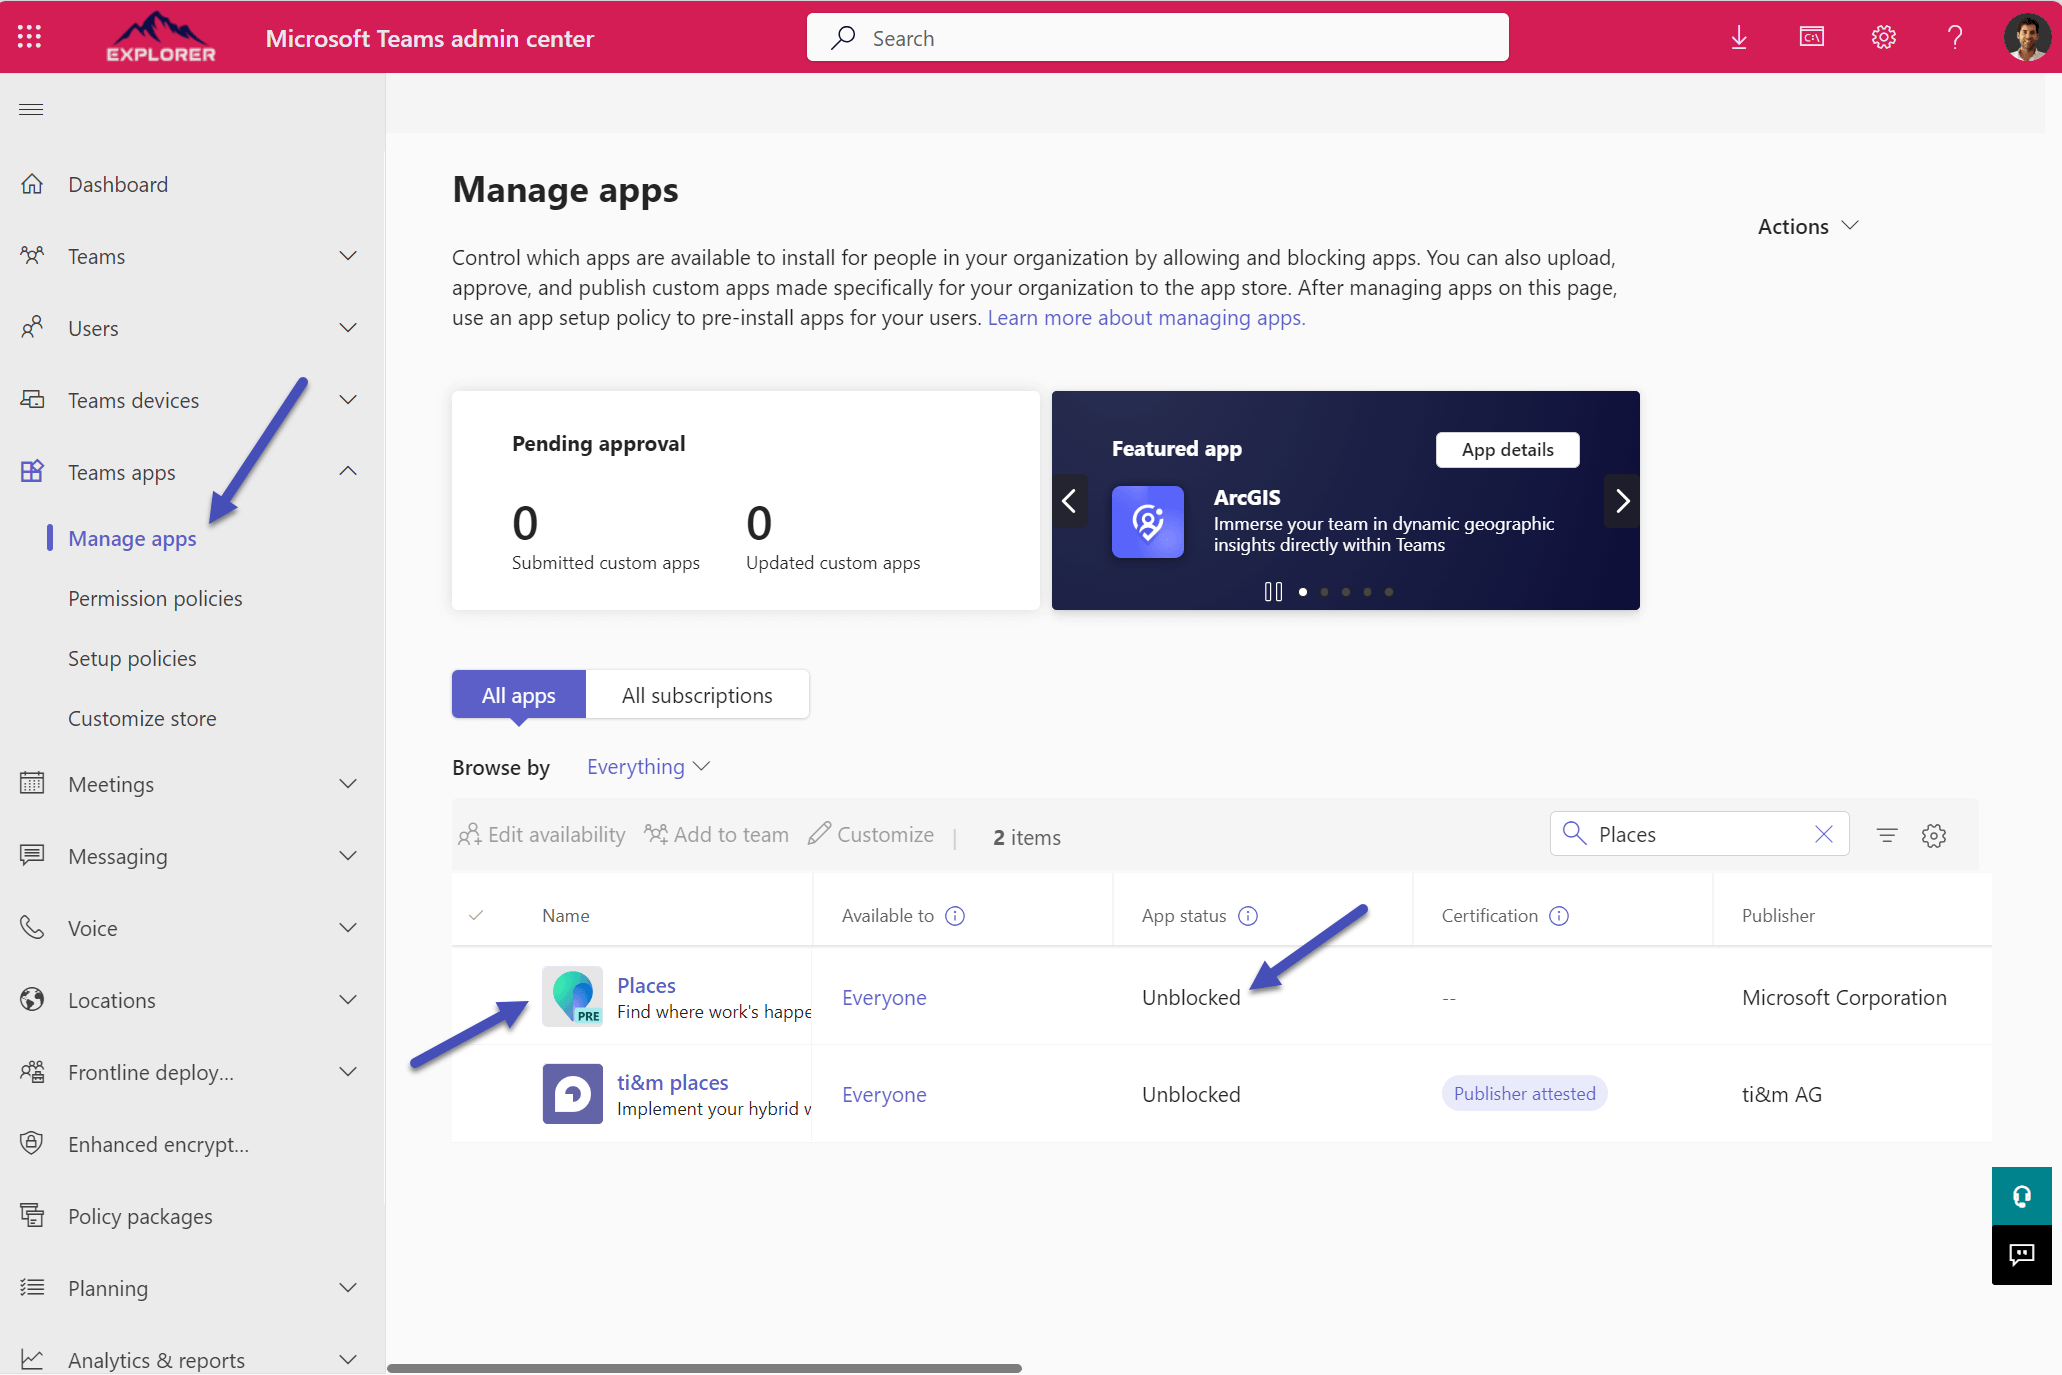Open Learn more about managing apps link

1146,318
